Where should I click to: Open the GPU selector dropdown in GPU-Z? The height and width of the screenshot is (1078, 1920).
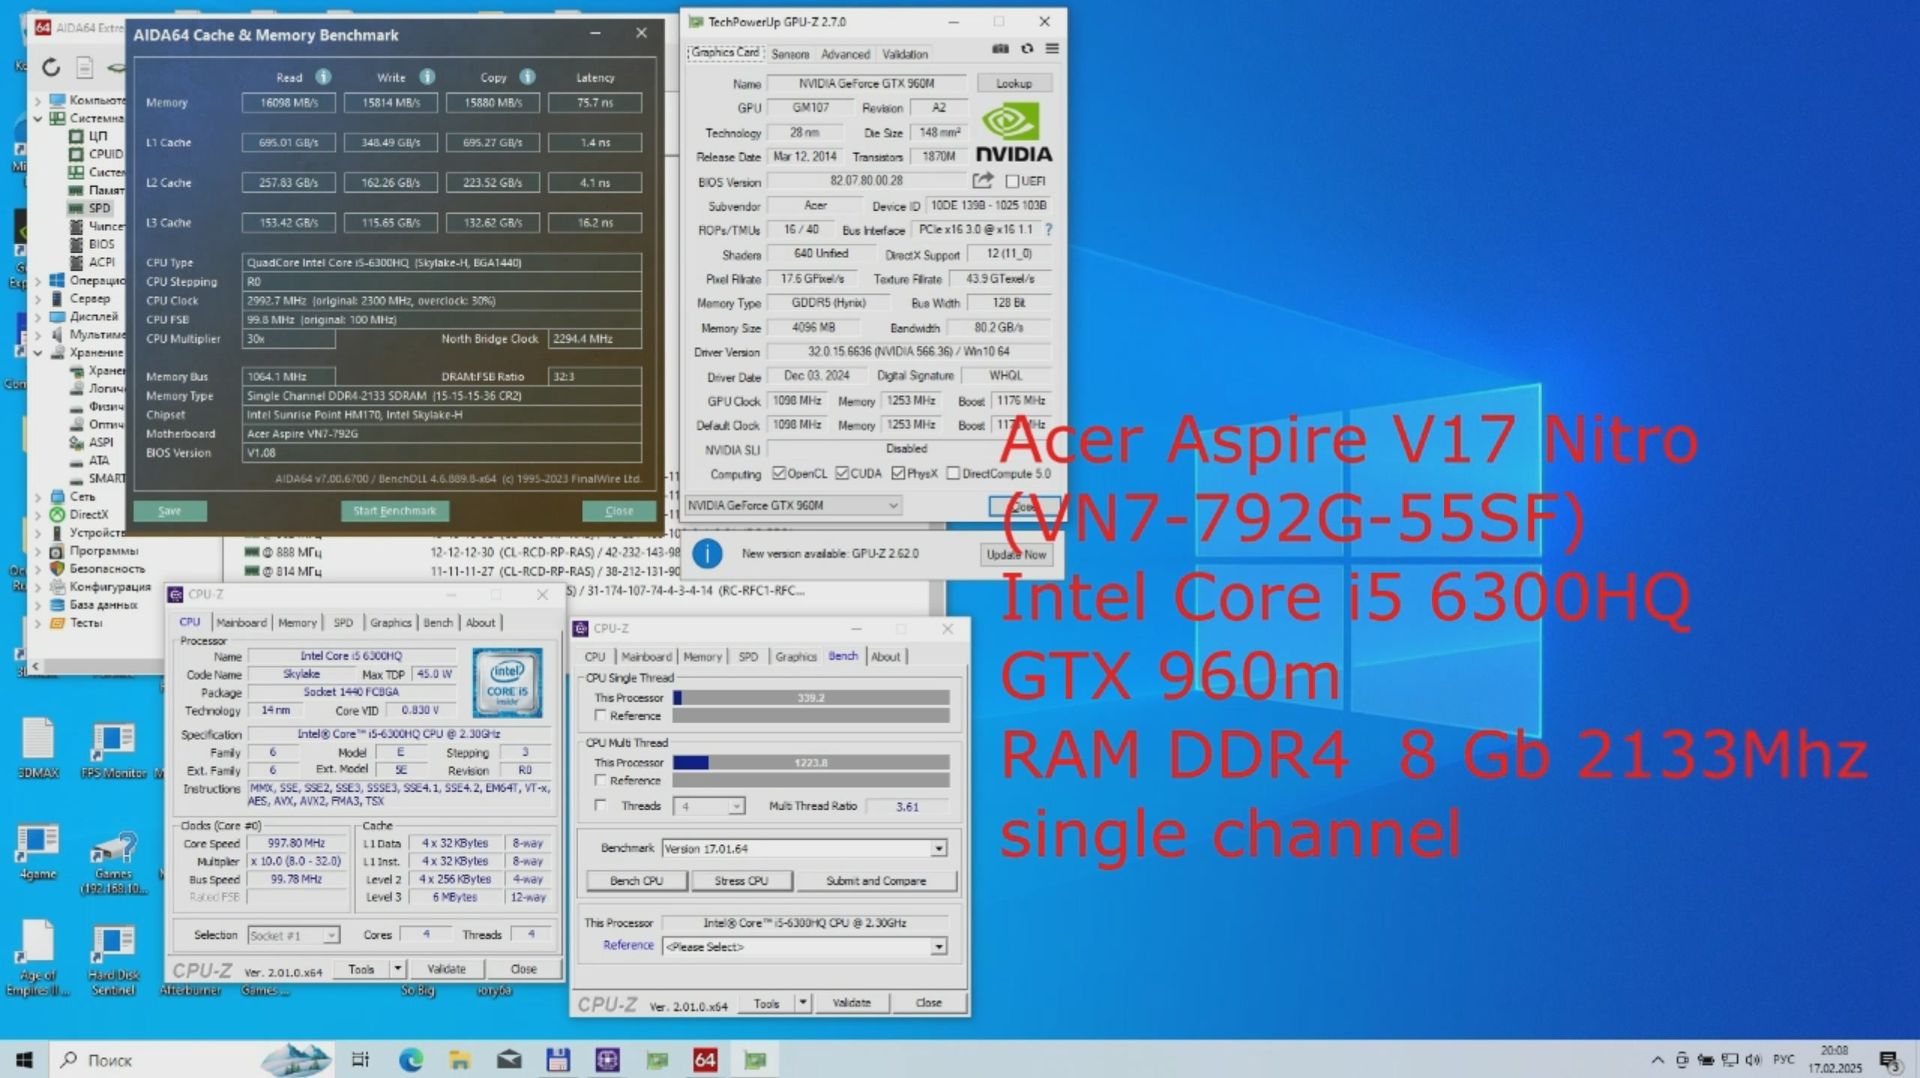[893, 505]
